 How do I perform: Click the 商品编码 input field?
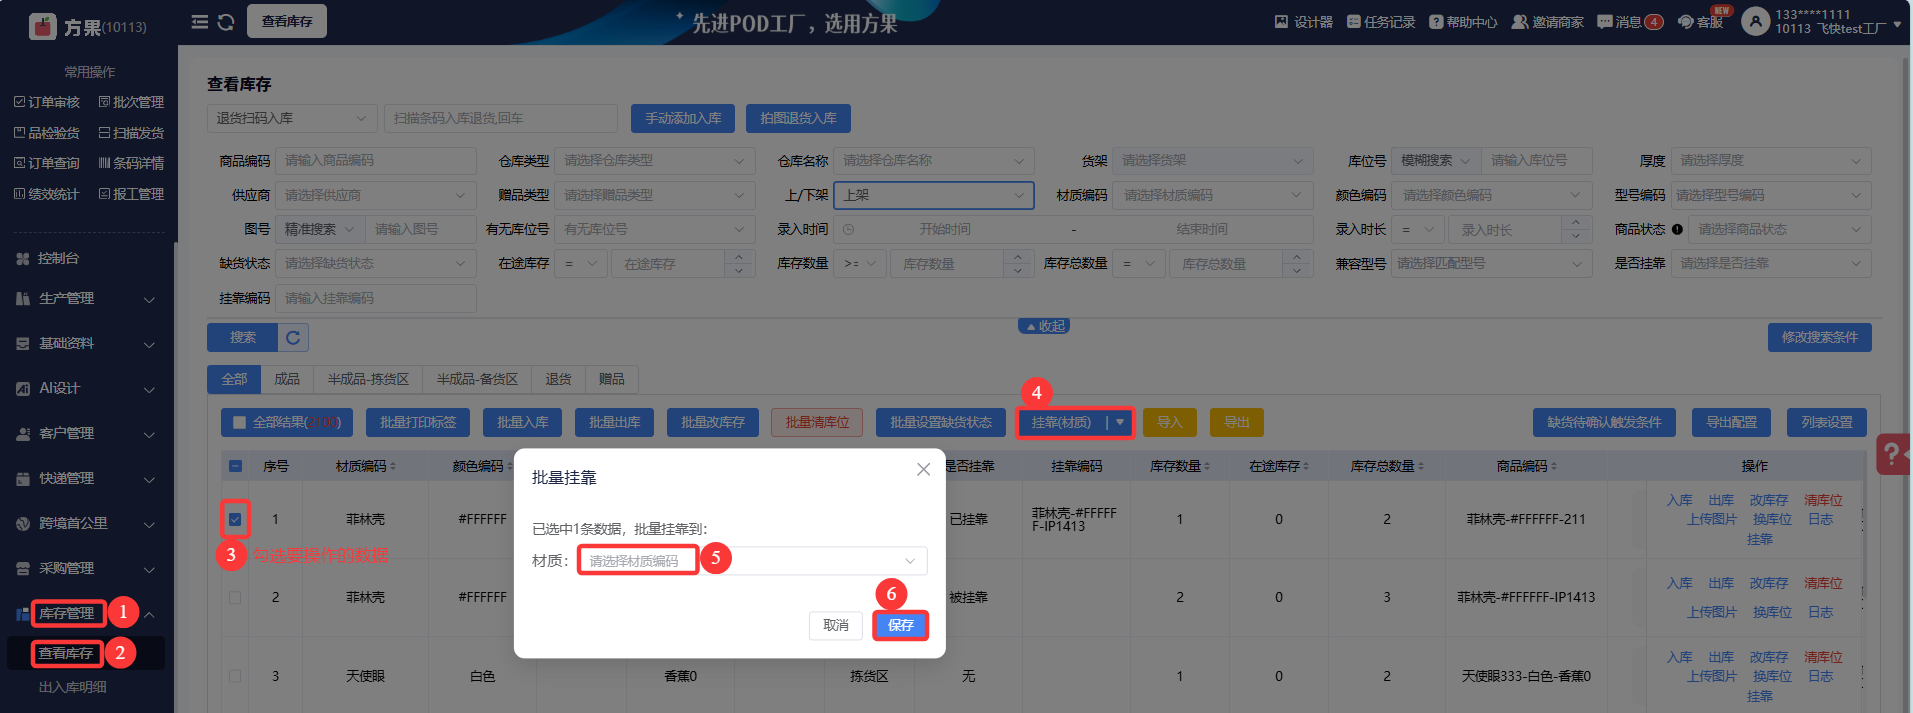(376, 160)
